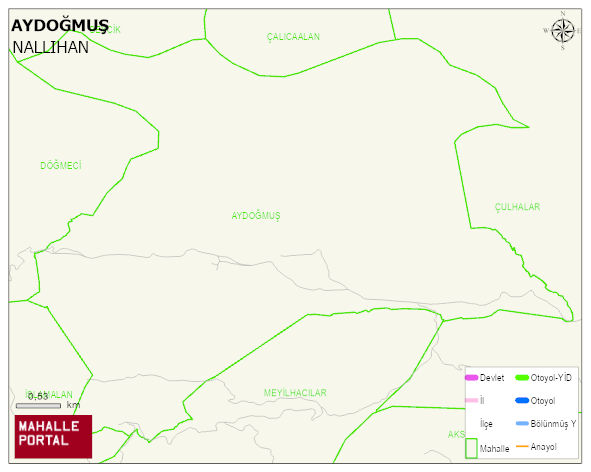Screen dimensions: 591x472
Task: Click the Mahalle Portal logo
Action: click(x=53, y=437)
